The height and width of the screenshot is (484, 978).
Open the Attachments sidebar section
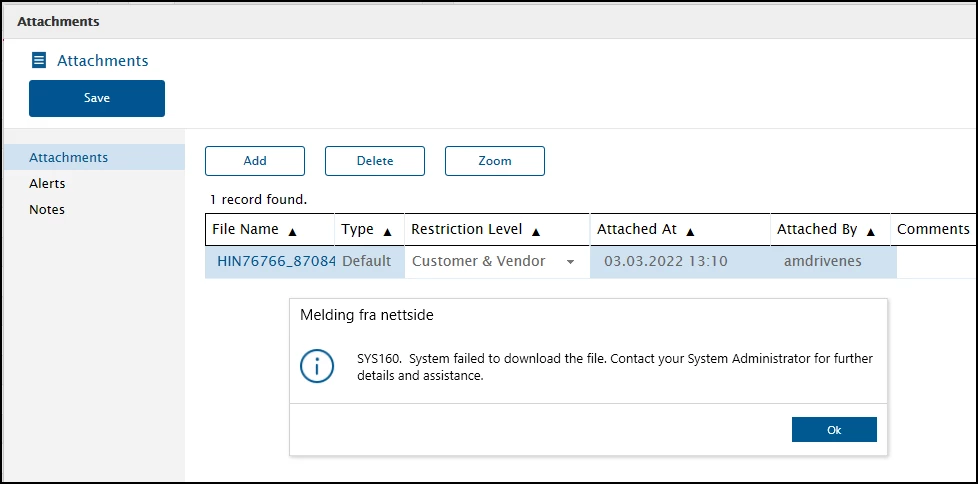pos(69,157)
